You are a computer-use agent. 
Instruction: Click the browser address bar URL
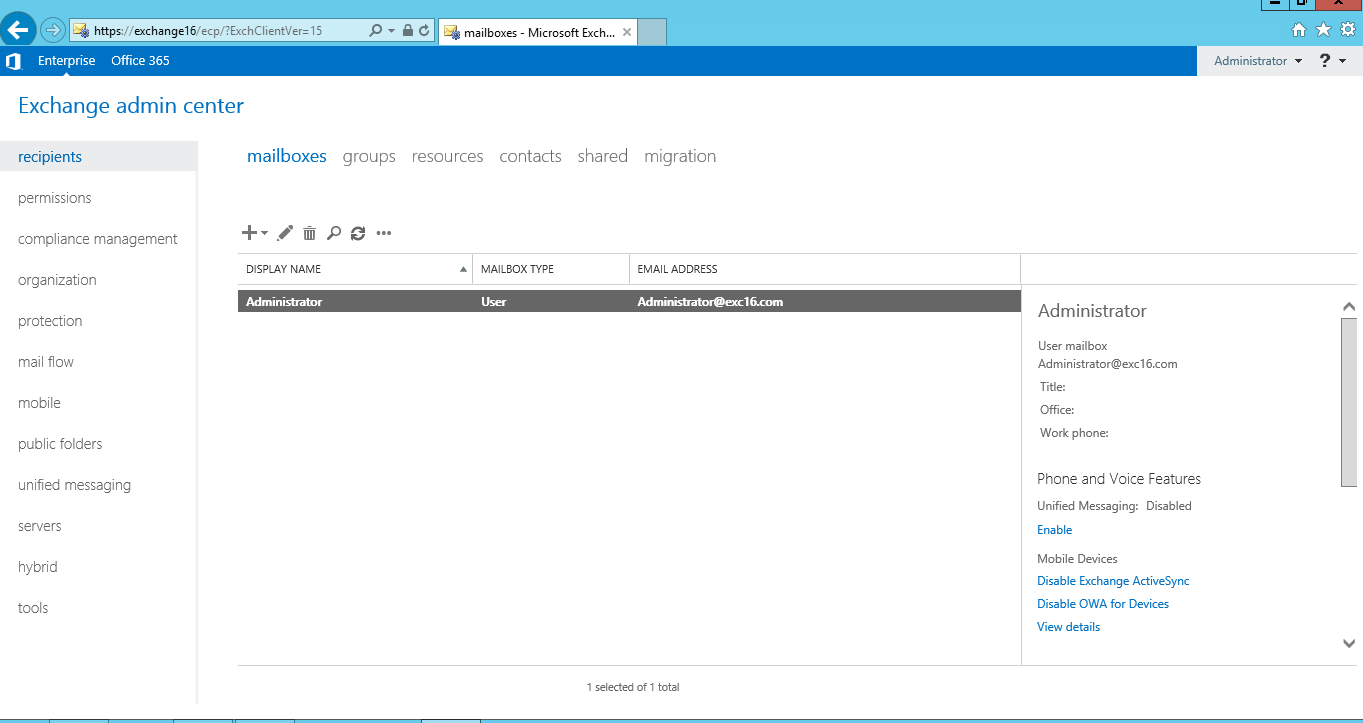coord(208,31)
